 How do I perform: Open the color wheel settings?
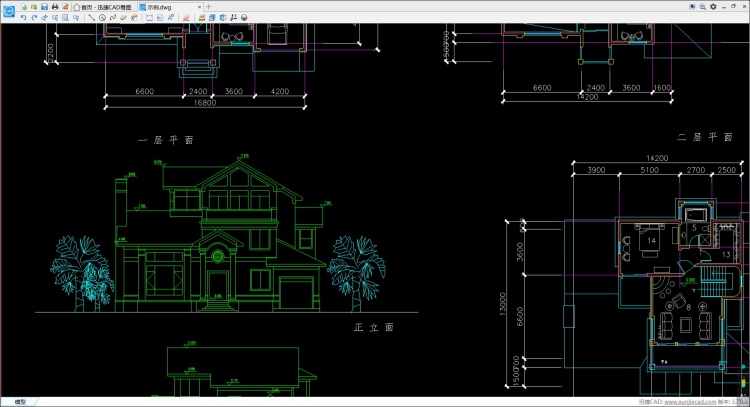(244, 18)
